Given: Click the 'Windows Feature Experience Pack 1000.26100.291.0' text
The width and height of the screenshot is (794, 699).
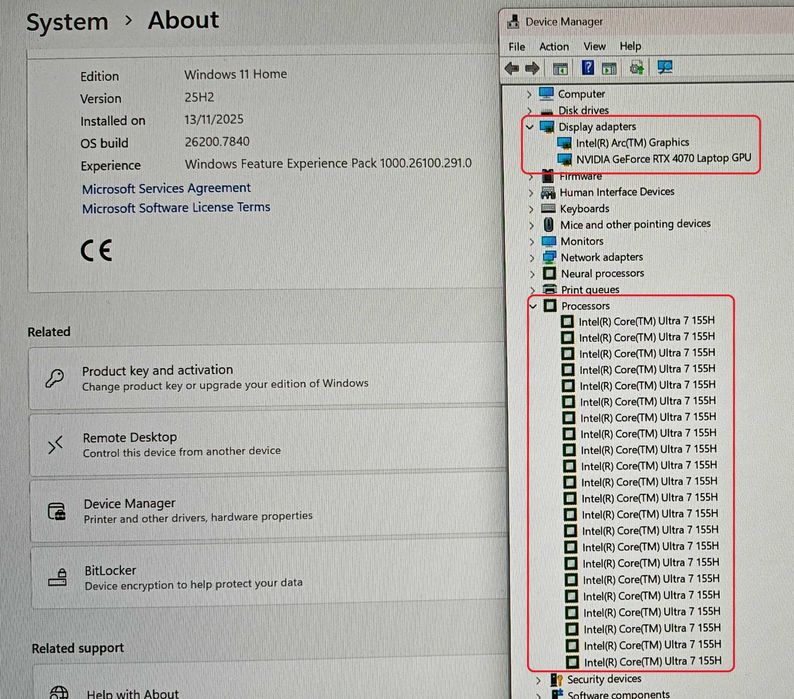Looking at the screenshot, I should tap(328, 164).
